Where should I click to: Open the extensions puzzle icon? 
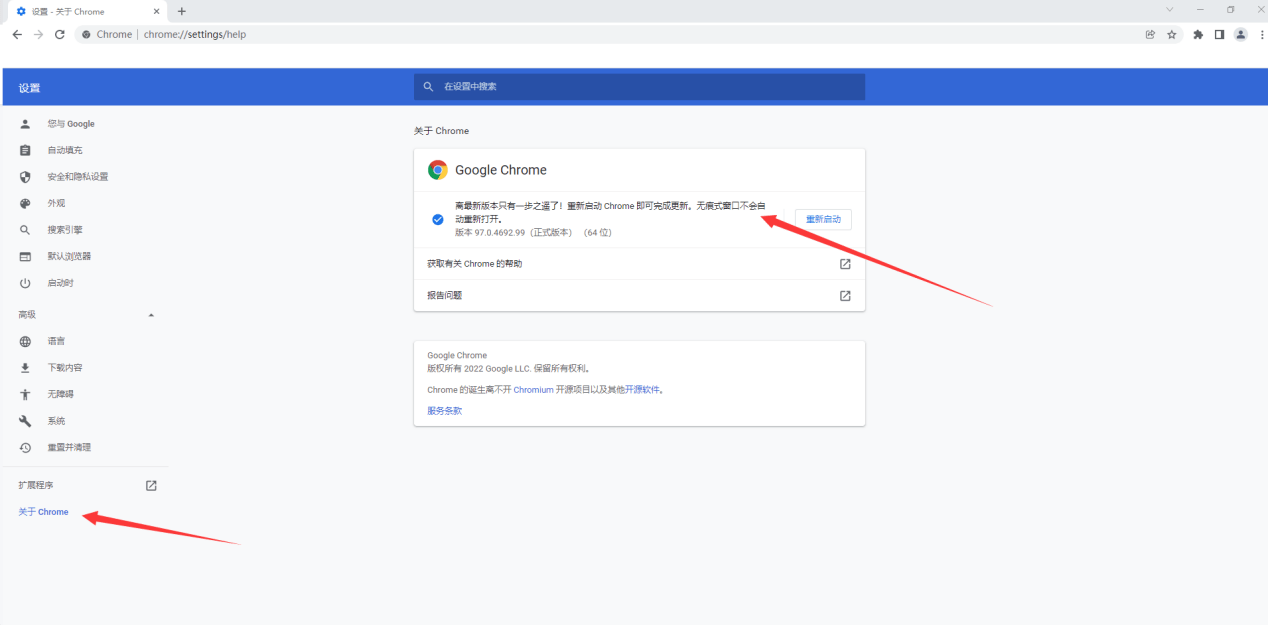(1198, 34)
